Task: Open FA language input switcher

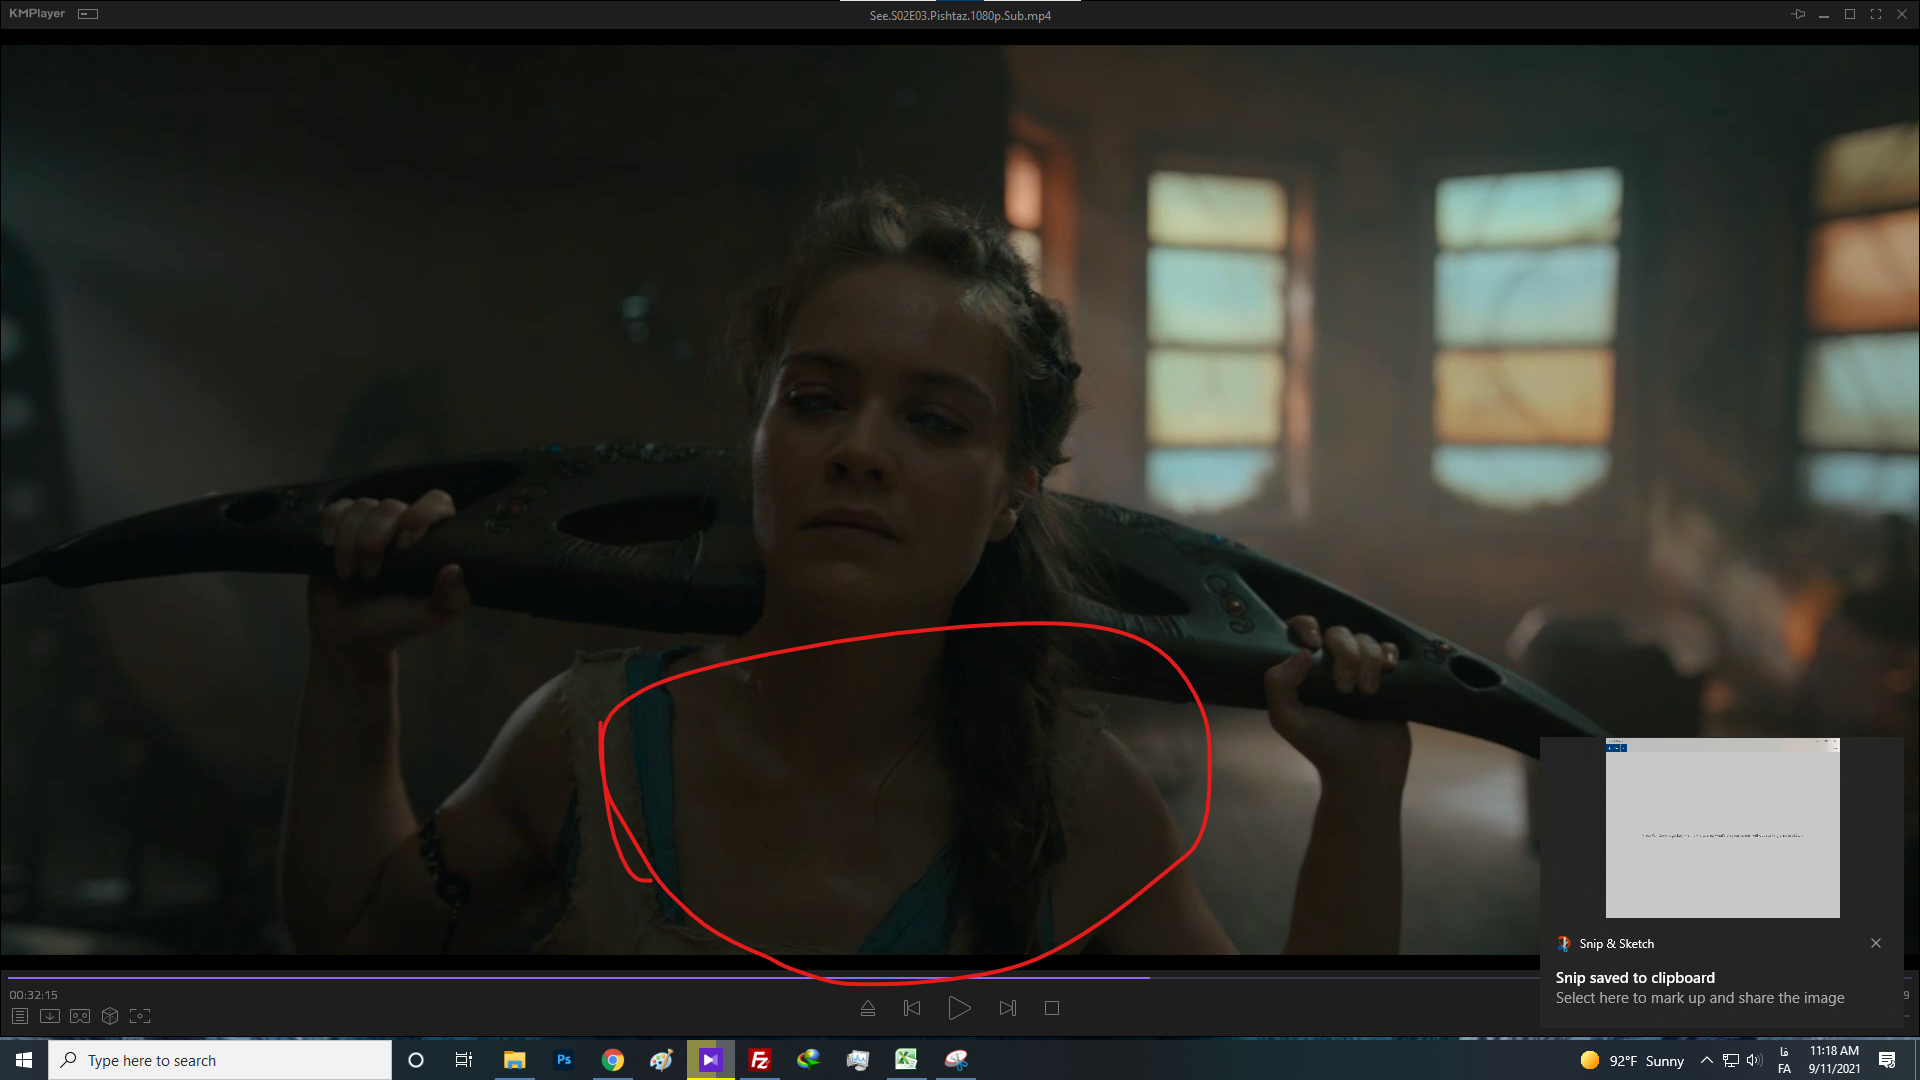Action: point(1784,1060)
